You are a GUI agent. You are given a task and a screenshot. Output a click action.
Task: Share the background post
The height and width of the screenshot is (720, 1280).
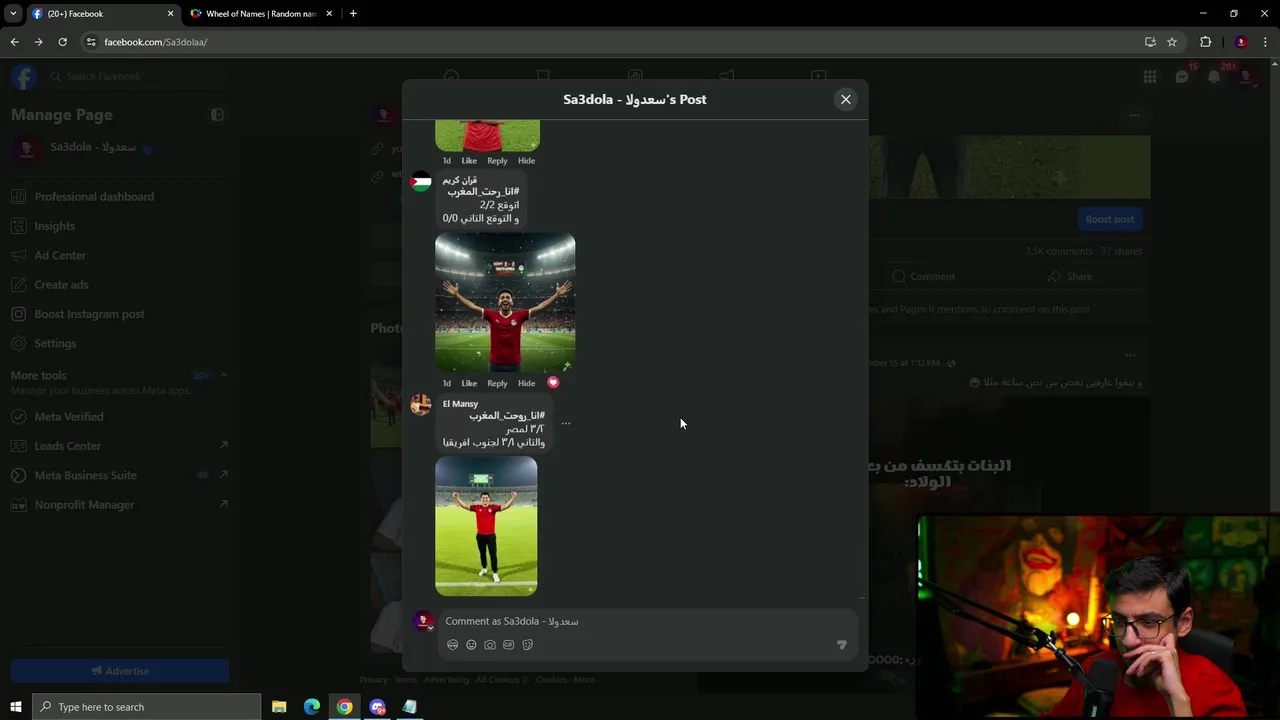pyautogui.click(x=1070, y=276)
